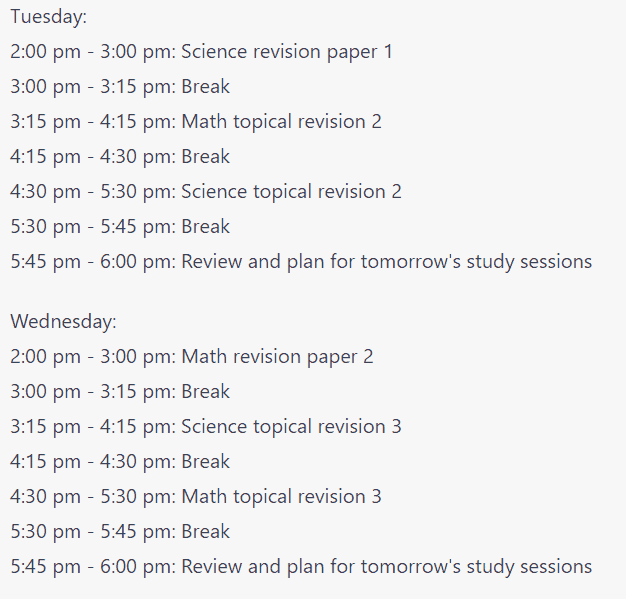626x599 pixels.
Task: Click the 2:00 pm time under Wednesday
Action: coord(45,357)
